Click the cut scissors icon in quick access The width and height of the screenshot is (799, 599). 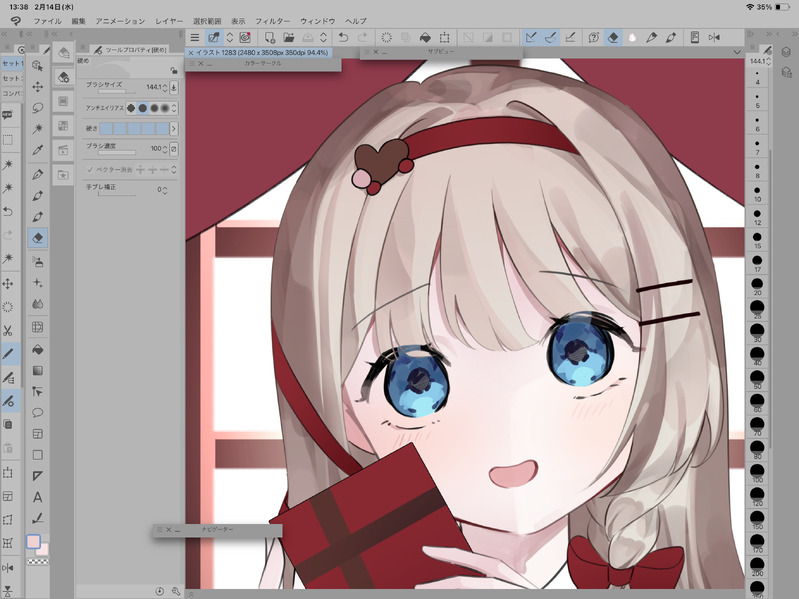pyautogui.click(x=8, y=331)
